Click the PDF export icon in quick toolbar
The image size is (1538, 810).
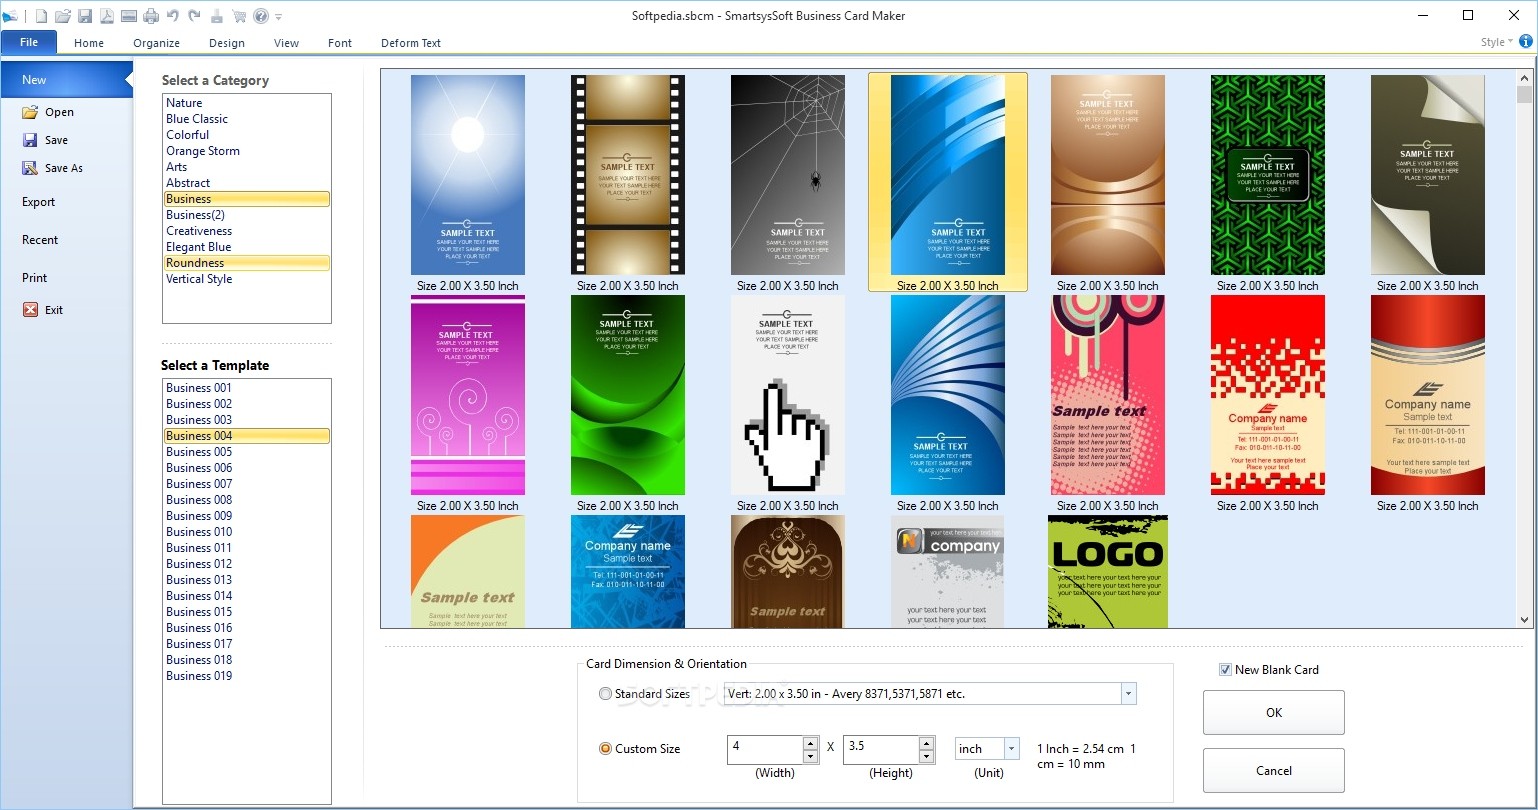pyautogui.click(x=107, y=16)
